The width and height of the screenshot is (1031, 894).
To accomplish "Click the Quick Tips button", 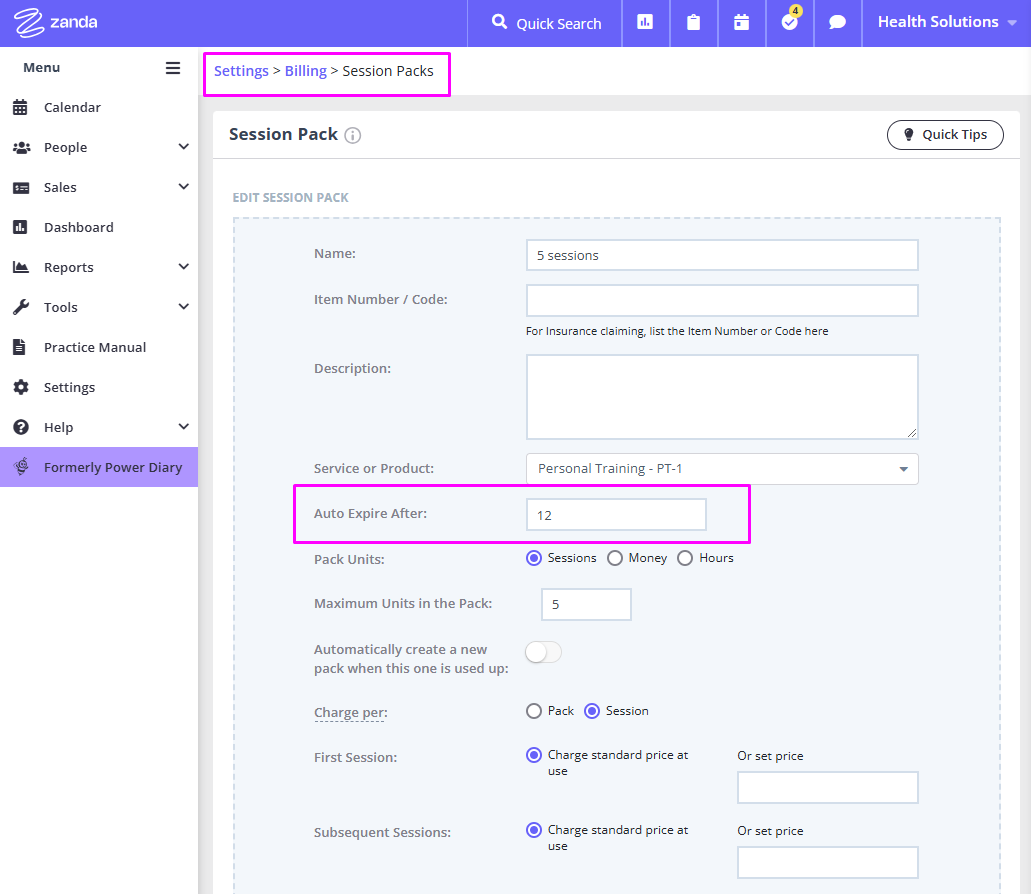I will 944,134.
